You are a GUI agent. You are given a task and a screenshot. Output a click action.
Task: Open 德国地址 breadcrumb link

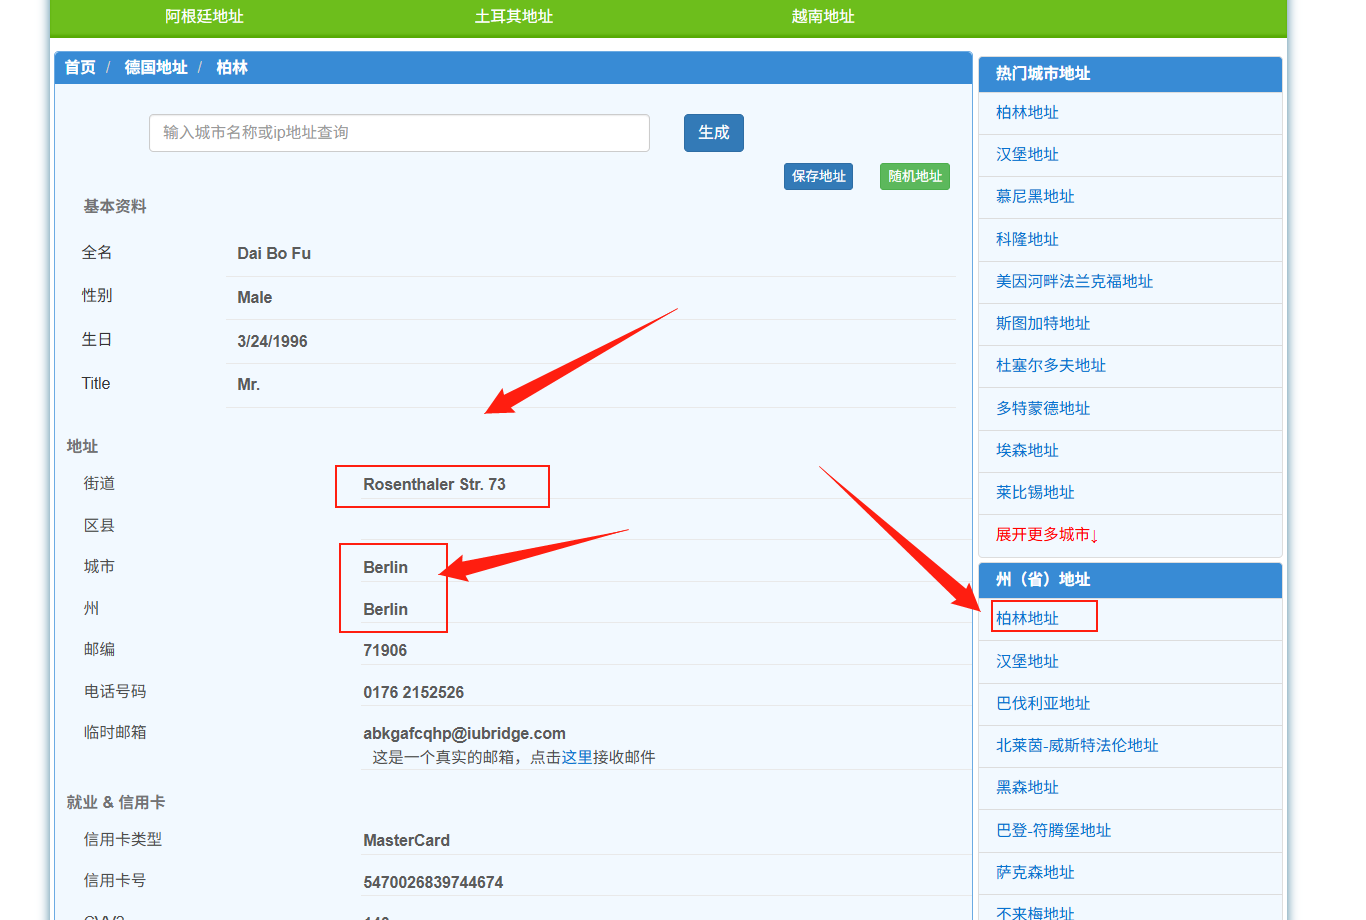tap(156, 67)
